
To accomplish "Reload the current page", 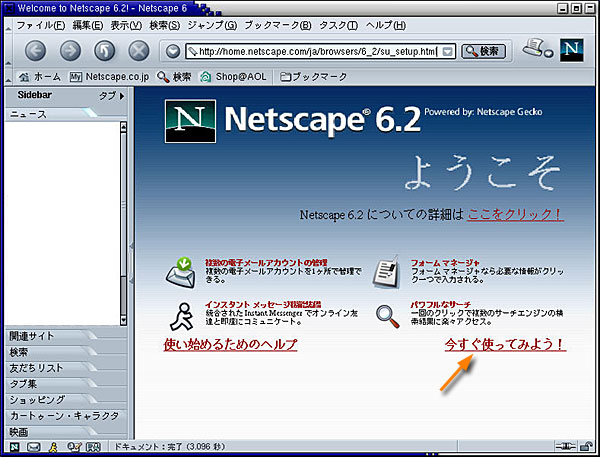I will [x=104, y=51].
